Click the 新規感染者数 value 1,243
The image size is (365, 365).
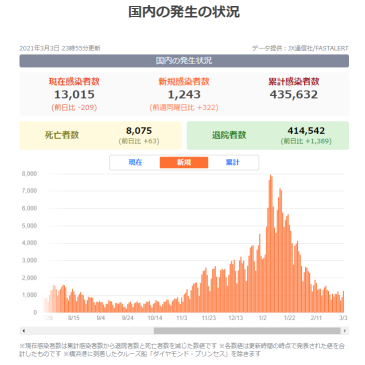(184, 95)
